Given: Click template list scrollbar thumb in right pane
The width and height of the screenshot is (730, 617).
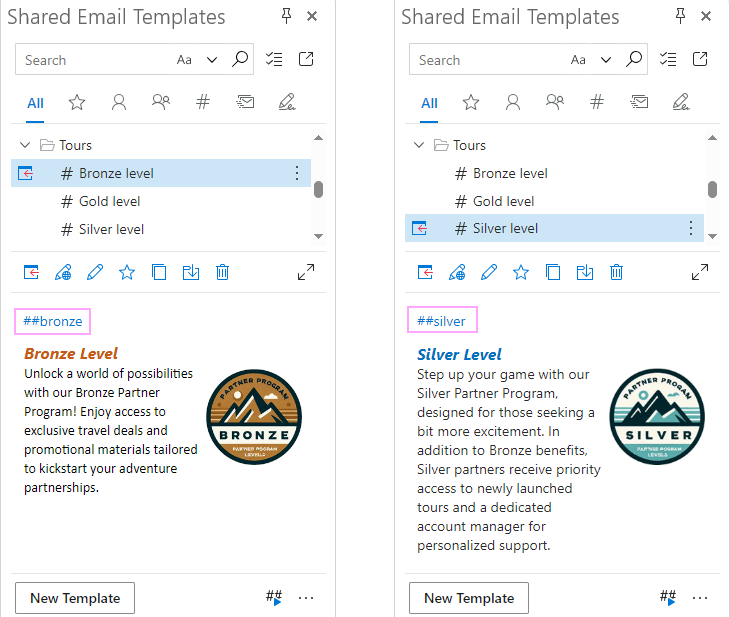Looking at the screenshot, I should (712, 190).
